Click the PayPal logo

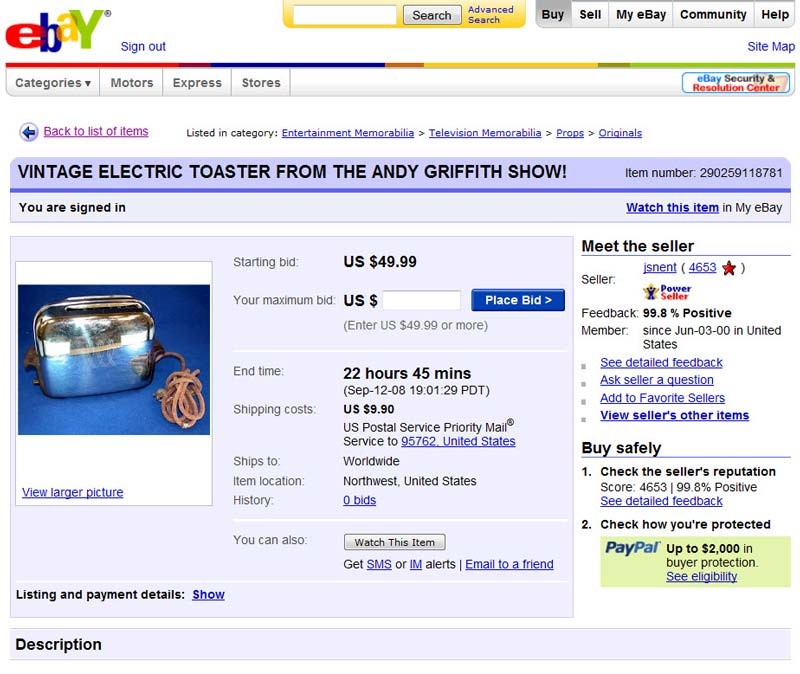[633, 548]
